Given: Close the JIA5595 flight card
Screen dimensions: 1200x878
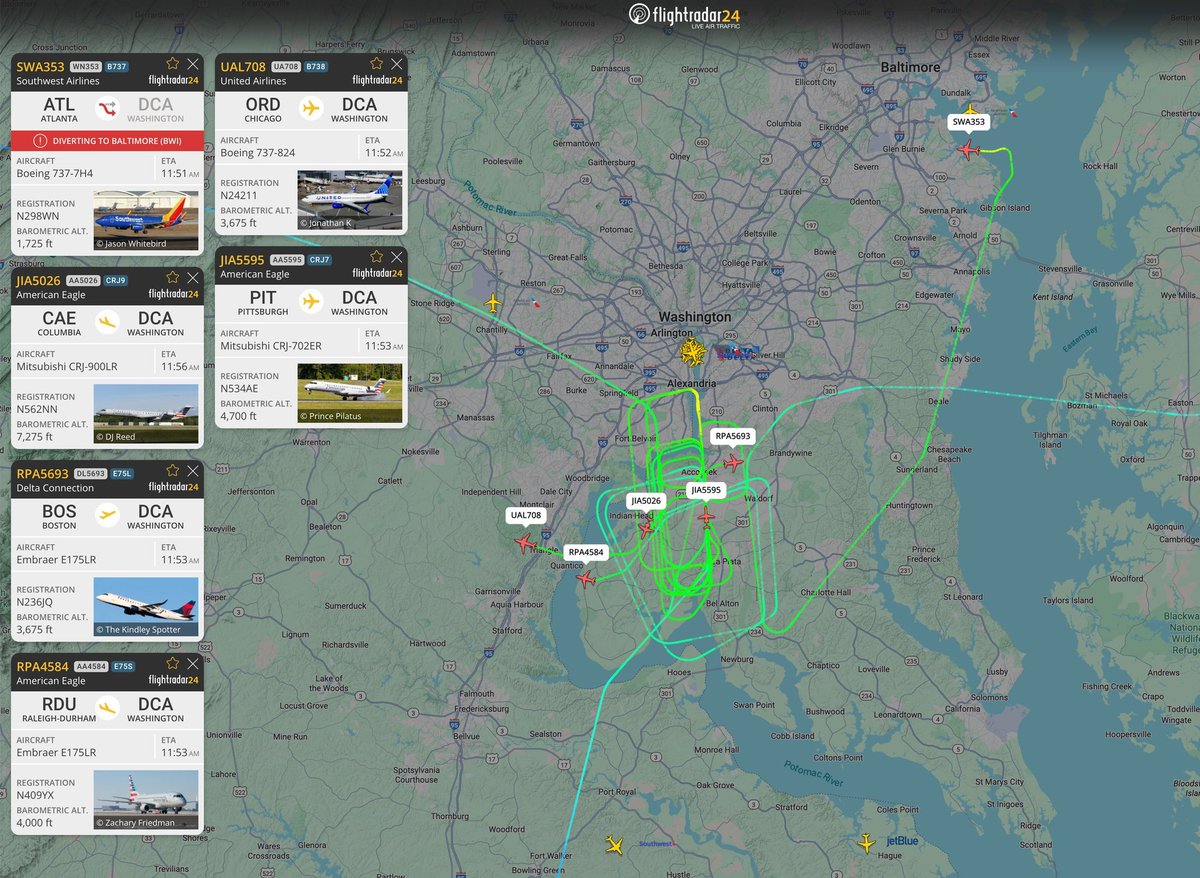Looking at the screenshot, I should pos(396,257).
